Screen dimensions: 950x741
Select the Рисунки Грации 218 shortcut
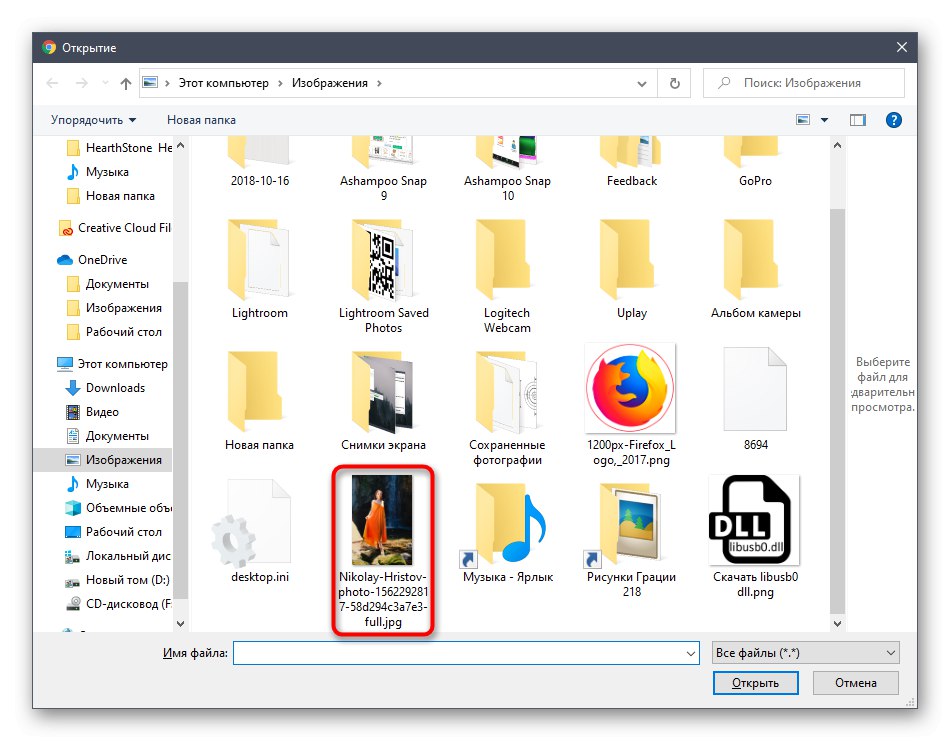(631, 540)
